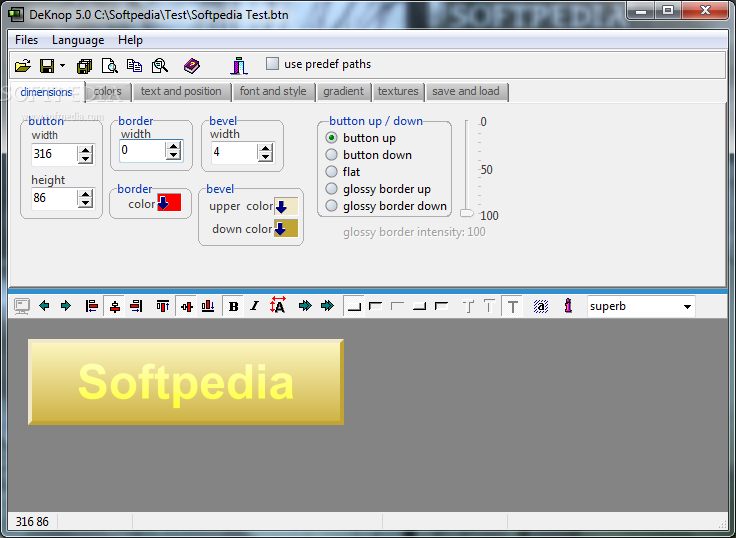Open the page preview magnifier icon
The image size is (736, 538).
tap(109, 66)
